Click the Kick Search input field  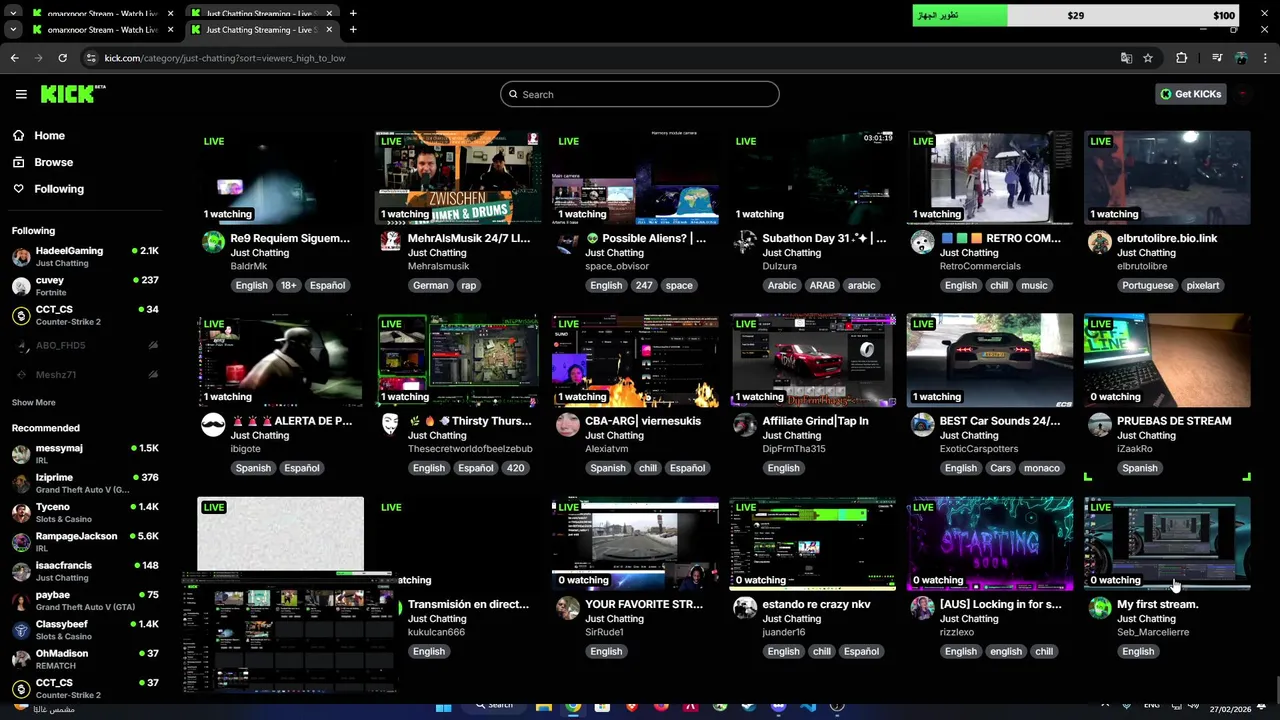tap(640, 94)
